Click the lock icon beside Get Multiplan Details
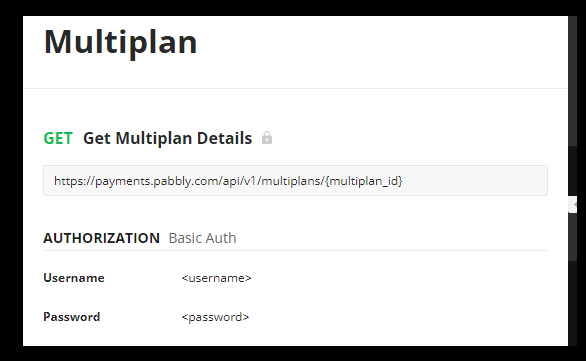Screen dimensions: 586x361 coord(267,138)
